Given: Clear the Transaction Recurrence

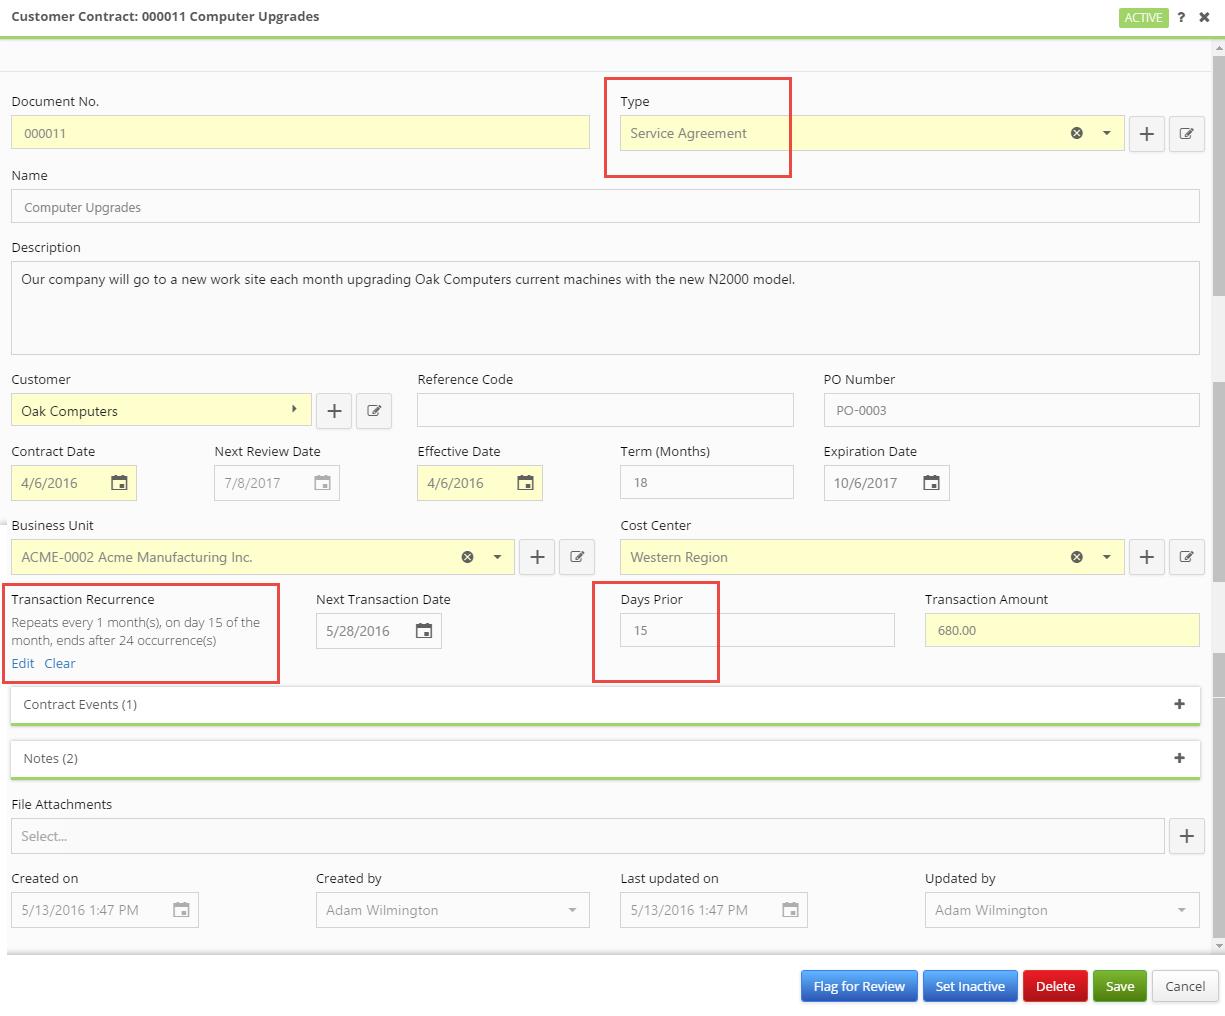Looking at the screenshot, I should (x=59, y=663).
